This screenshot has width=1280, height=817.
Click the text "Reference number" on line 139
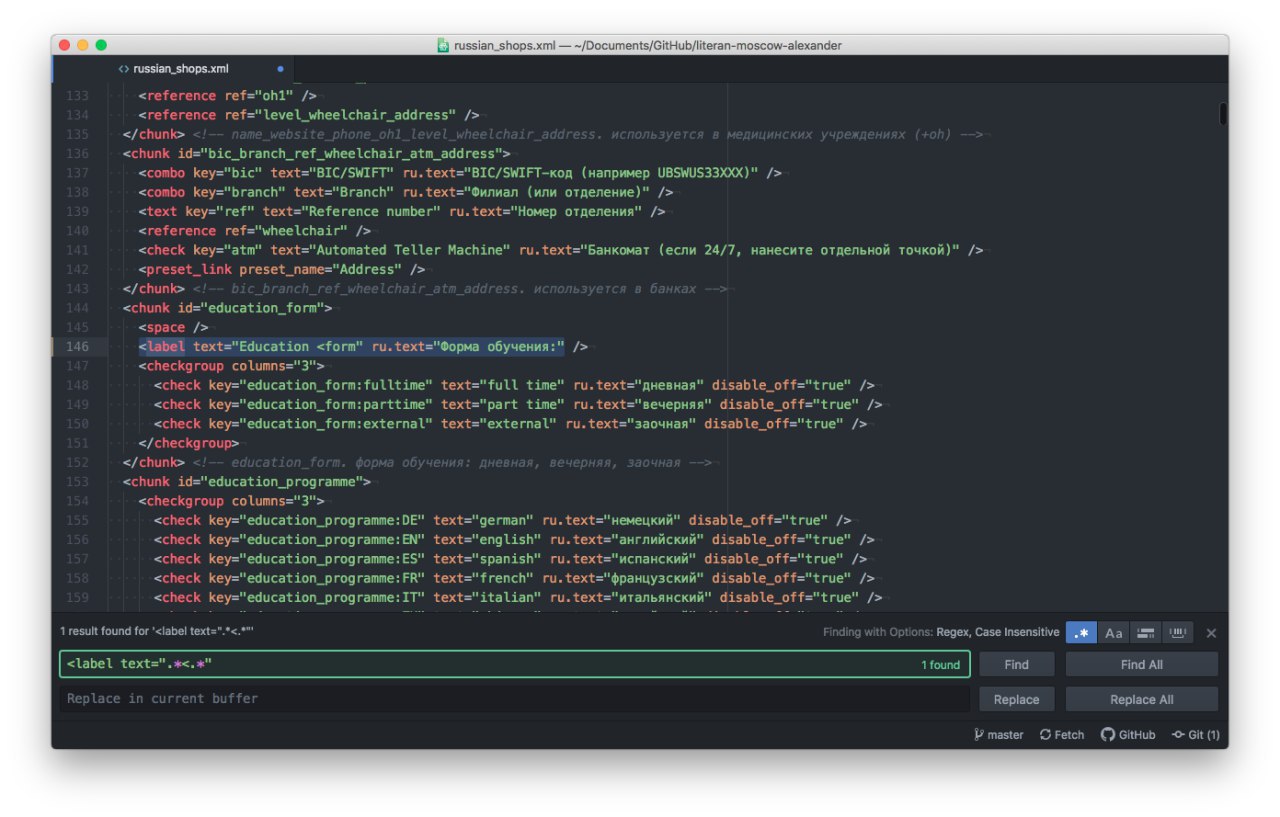(x=371, y=212)
